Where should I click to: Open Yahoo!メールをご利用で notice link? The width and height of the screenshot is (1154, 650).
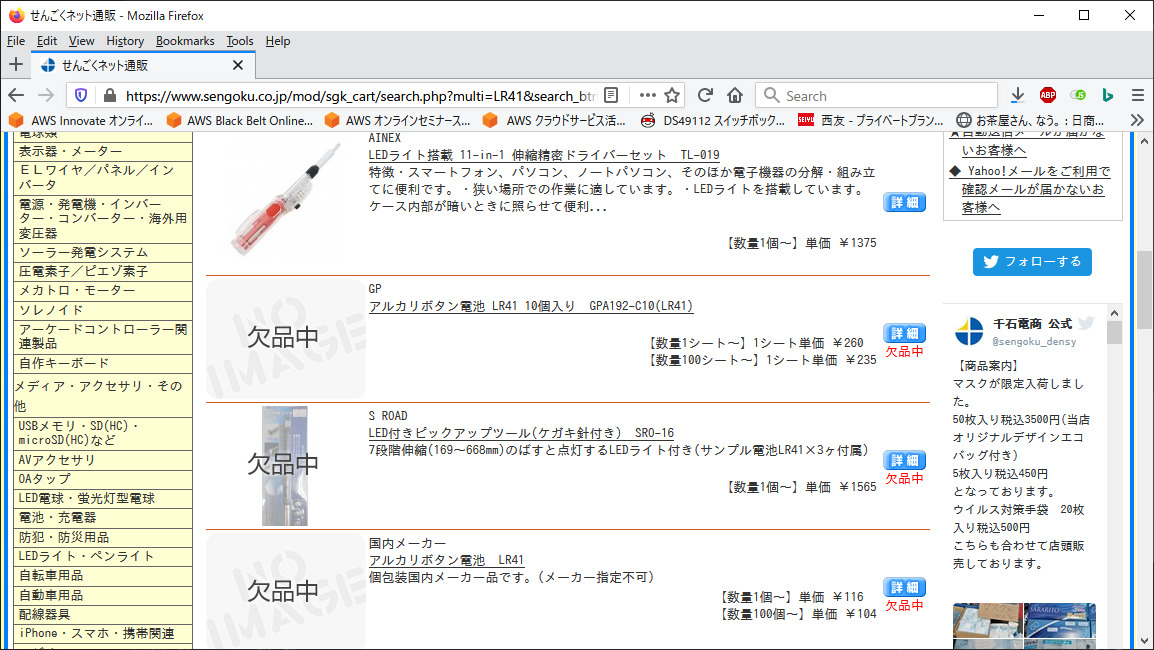click(x=1032, y=189)
